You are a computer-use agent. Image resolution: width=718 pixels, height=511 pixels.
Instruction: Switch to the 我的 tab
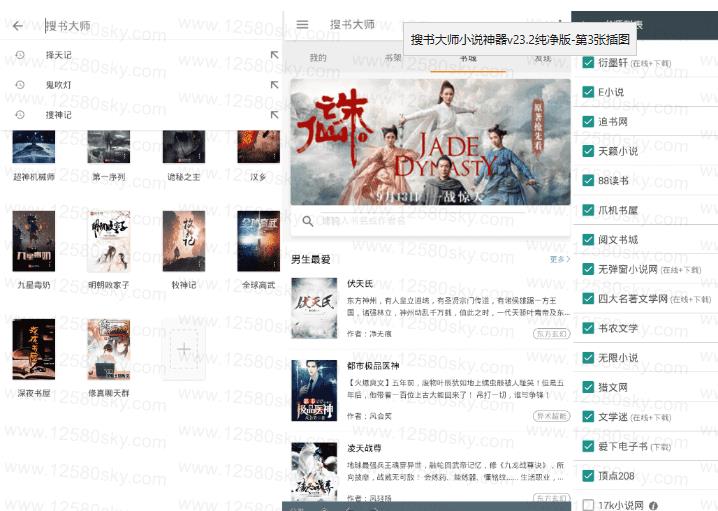click(318, 58)
